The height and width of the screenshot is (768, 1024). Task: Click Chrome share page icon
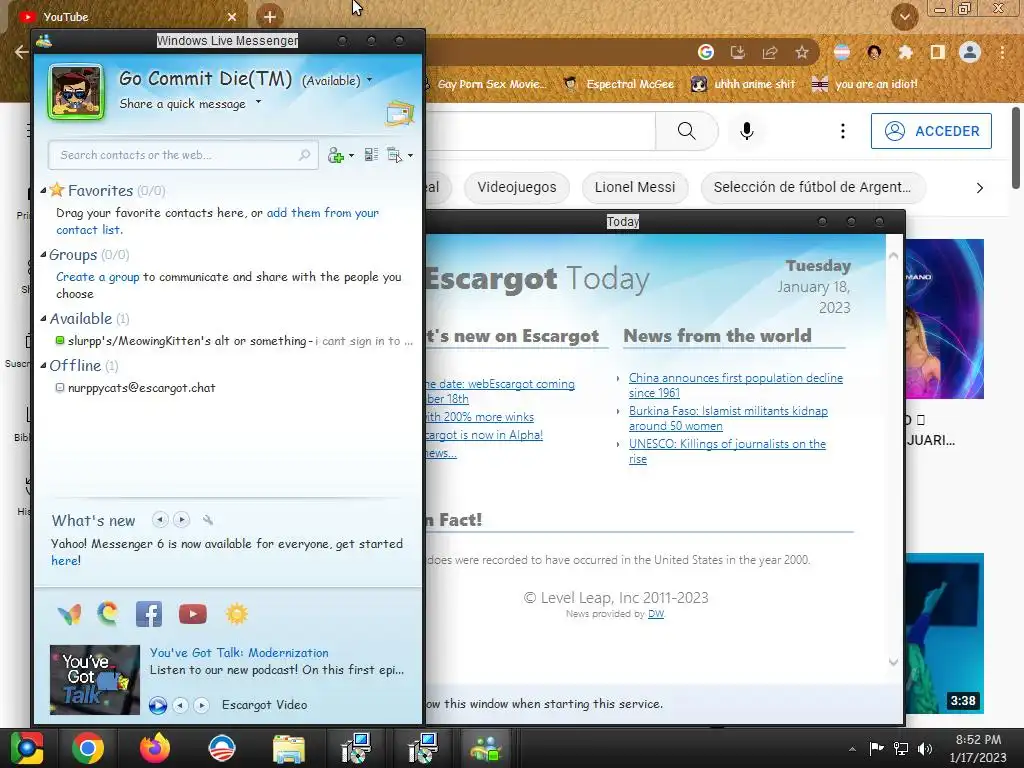pyautogui.click(x=770, y=52)
